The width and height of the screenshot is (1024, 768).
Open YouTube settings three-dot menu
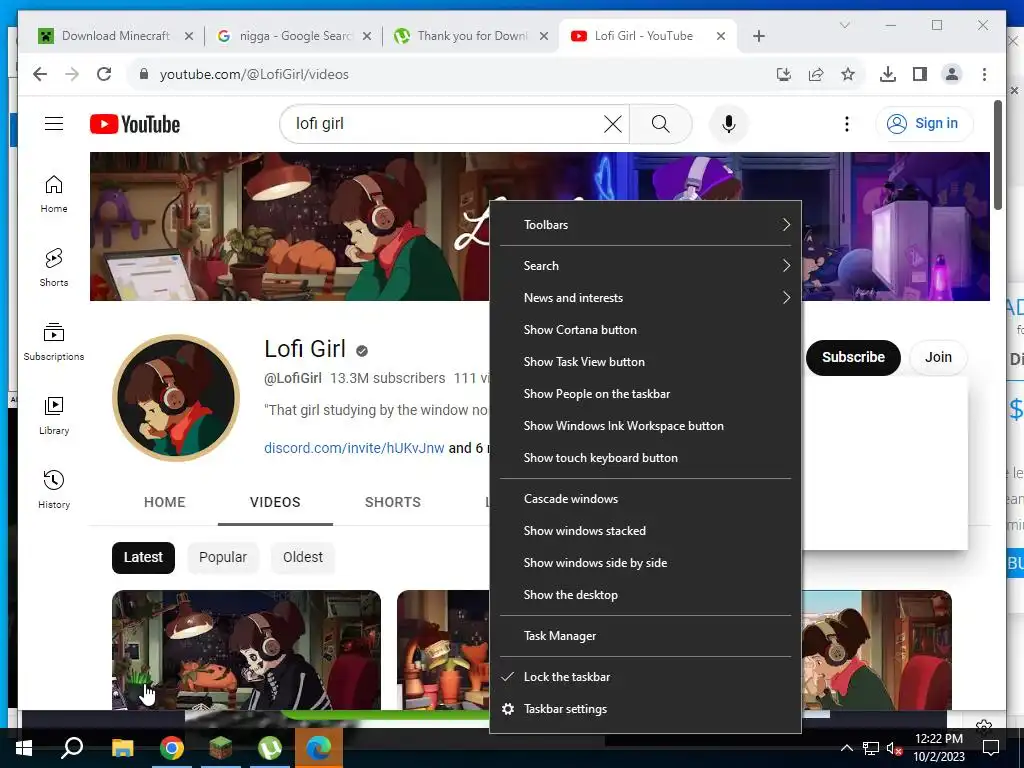847,124
